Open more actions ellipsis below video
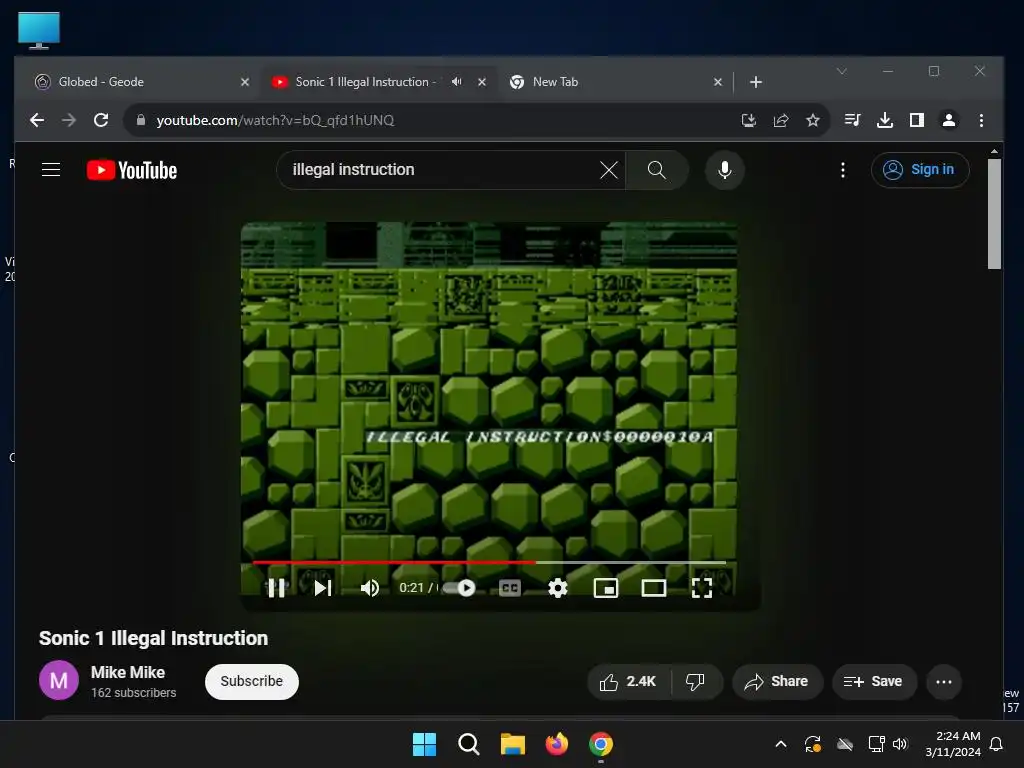Viewport: 1024px width, 768px height. click(x=944, y=681)
